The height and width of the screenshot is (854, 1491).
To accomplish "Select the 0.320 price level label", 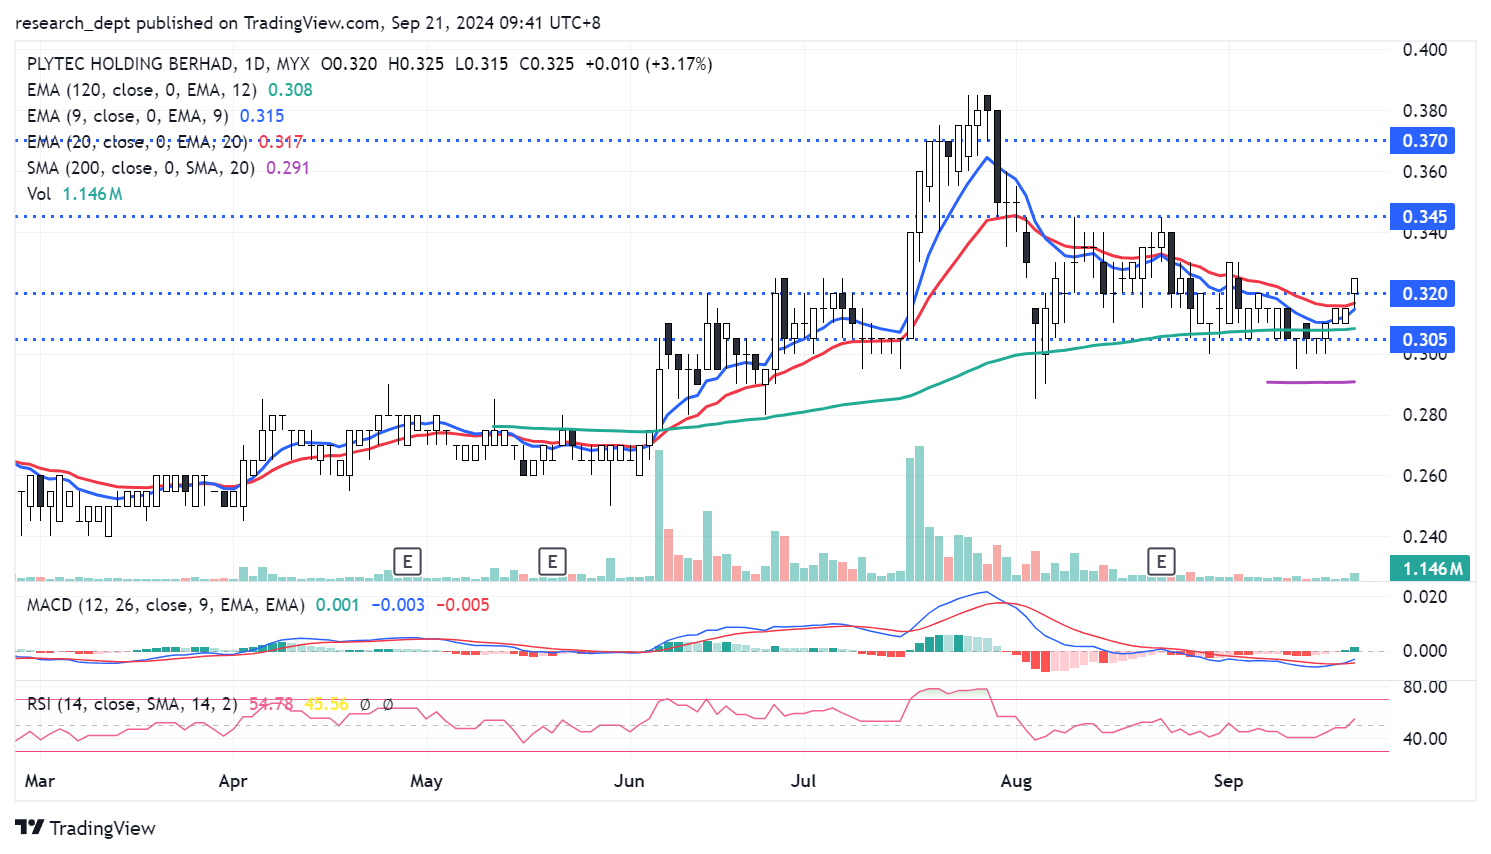I will tap(1424, 294).
